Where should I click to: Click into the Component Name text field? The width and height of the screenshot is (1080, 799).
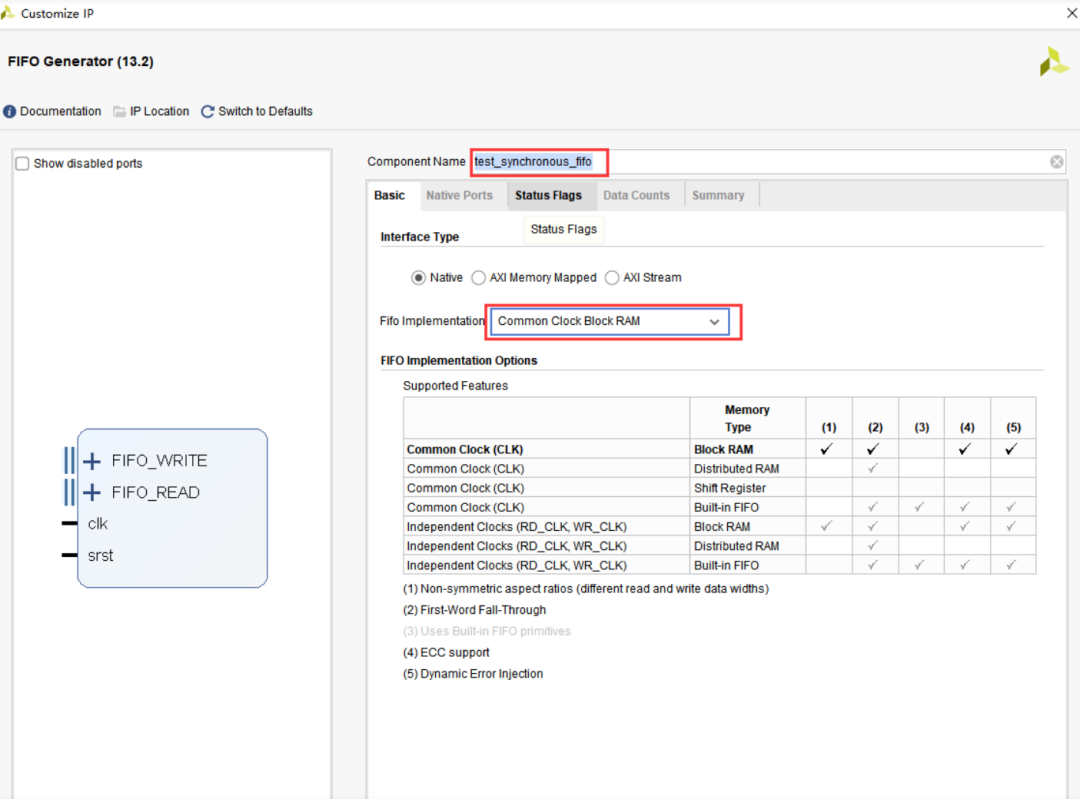pyautogui.click(x=800, y=162)
